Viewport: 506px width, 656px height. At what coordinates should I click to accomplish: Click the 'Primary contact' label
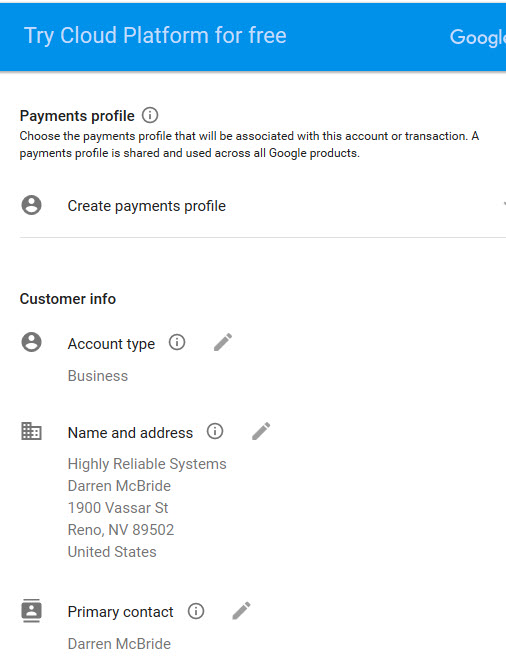[121, 612]
